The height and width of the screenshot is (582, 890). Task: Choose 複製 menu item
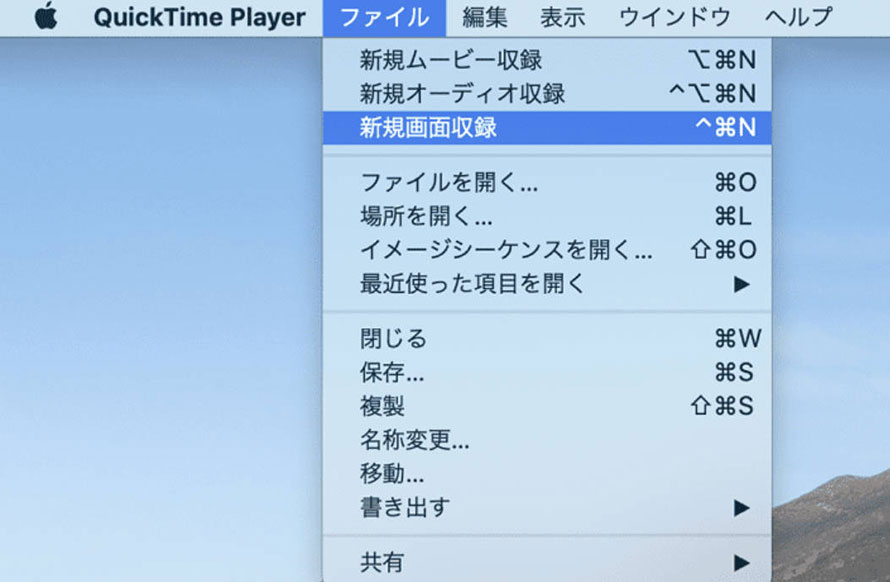547,406
